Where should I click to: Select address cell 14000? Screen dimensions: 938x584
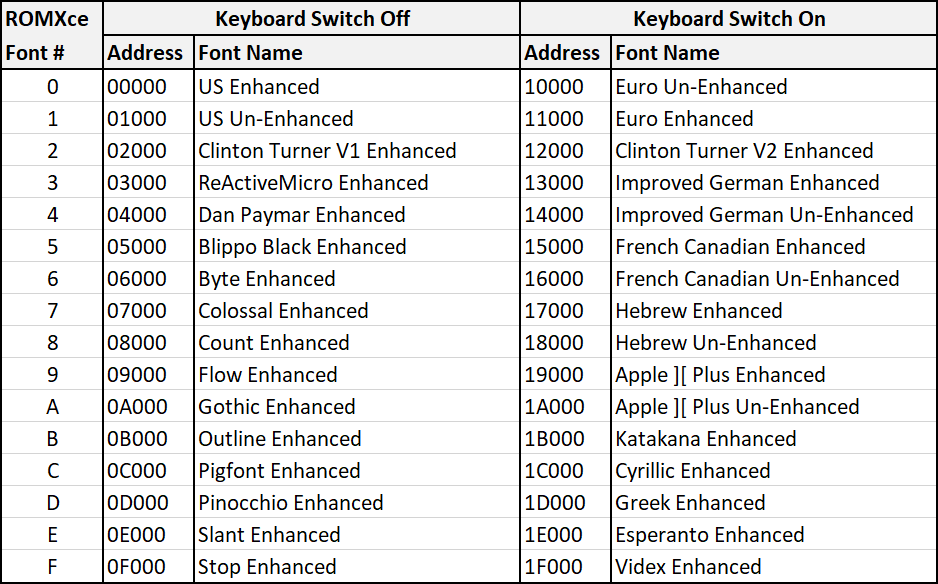(554, 215)
